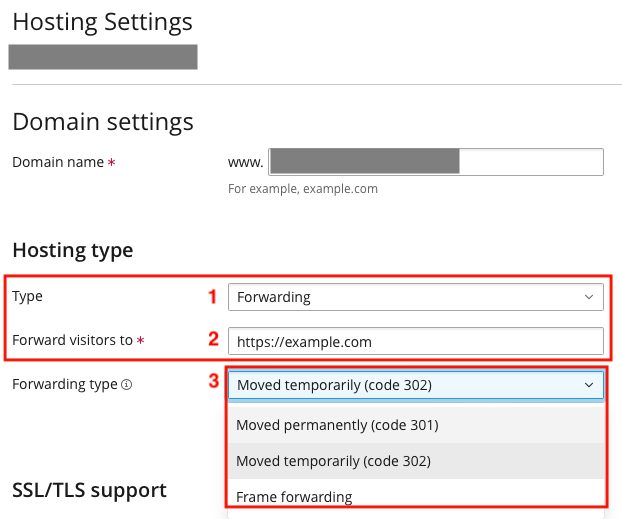Image resolution: width=622 pixels, height=519 pixels.
Task: Click the chevron arrow on Type dropdown
Action: [x=588, y=297]
